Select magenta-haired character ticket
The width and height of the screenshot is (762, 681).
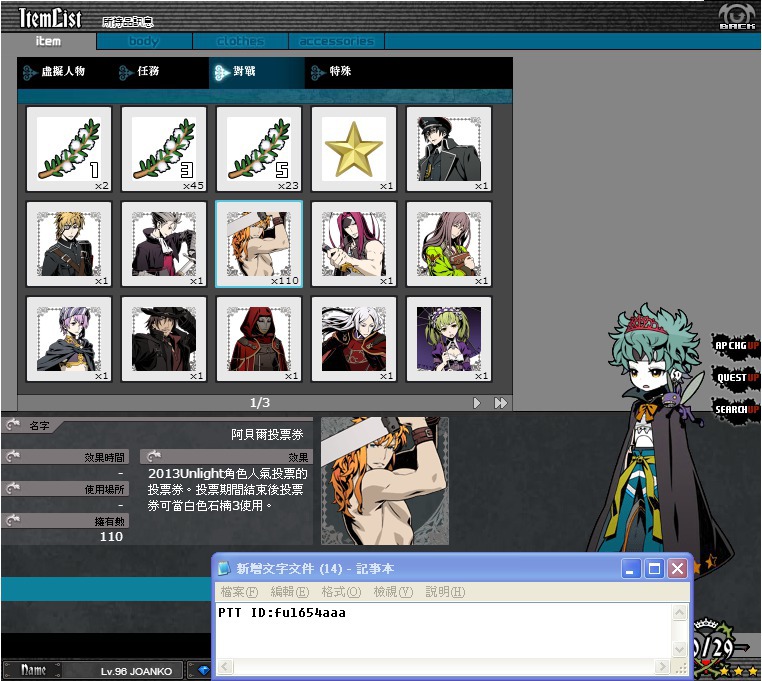[x=354, y=244]
